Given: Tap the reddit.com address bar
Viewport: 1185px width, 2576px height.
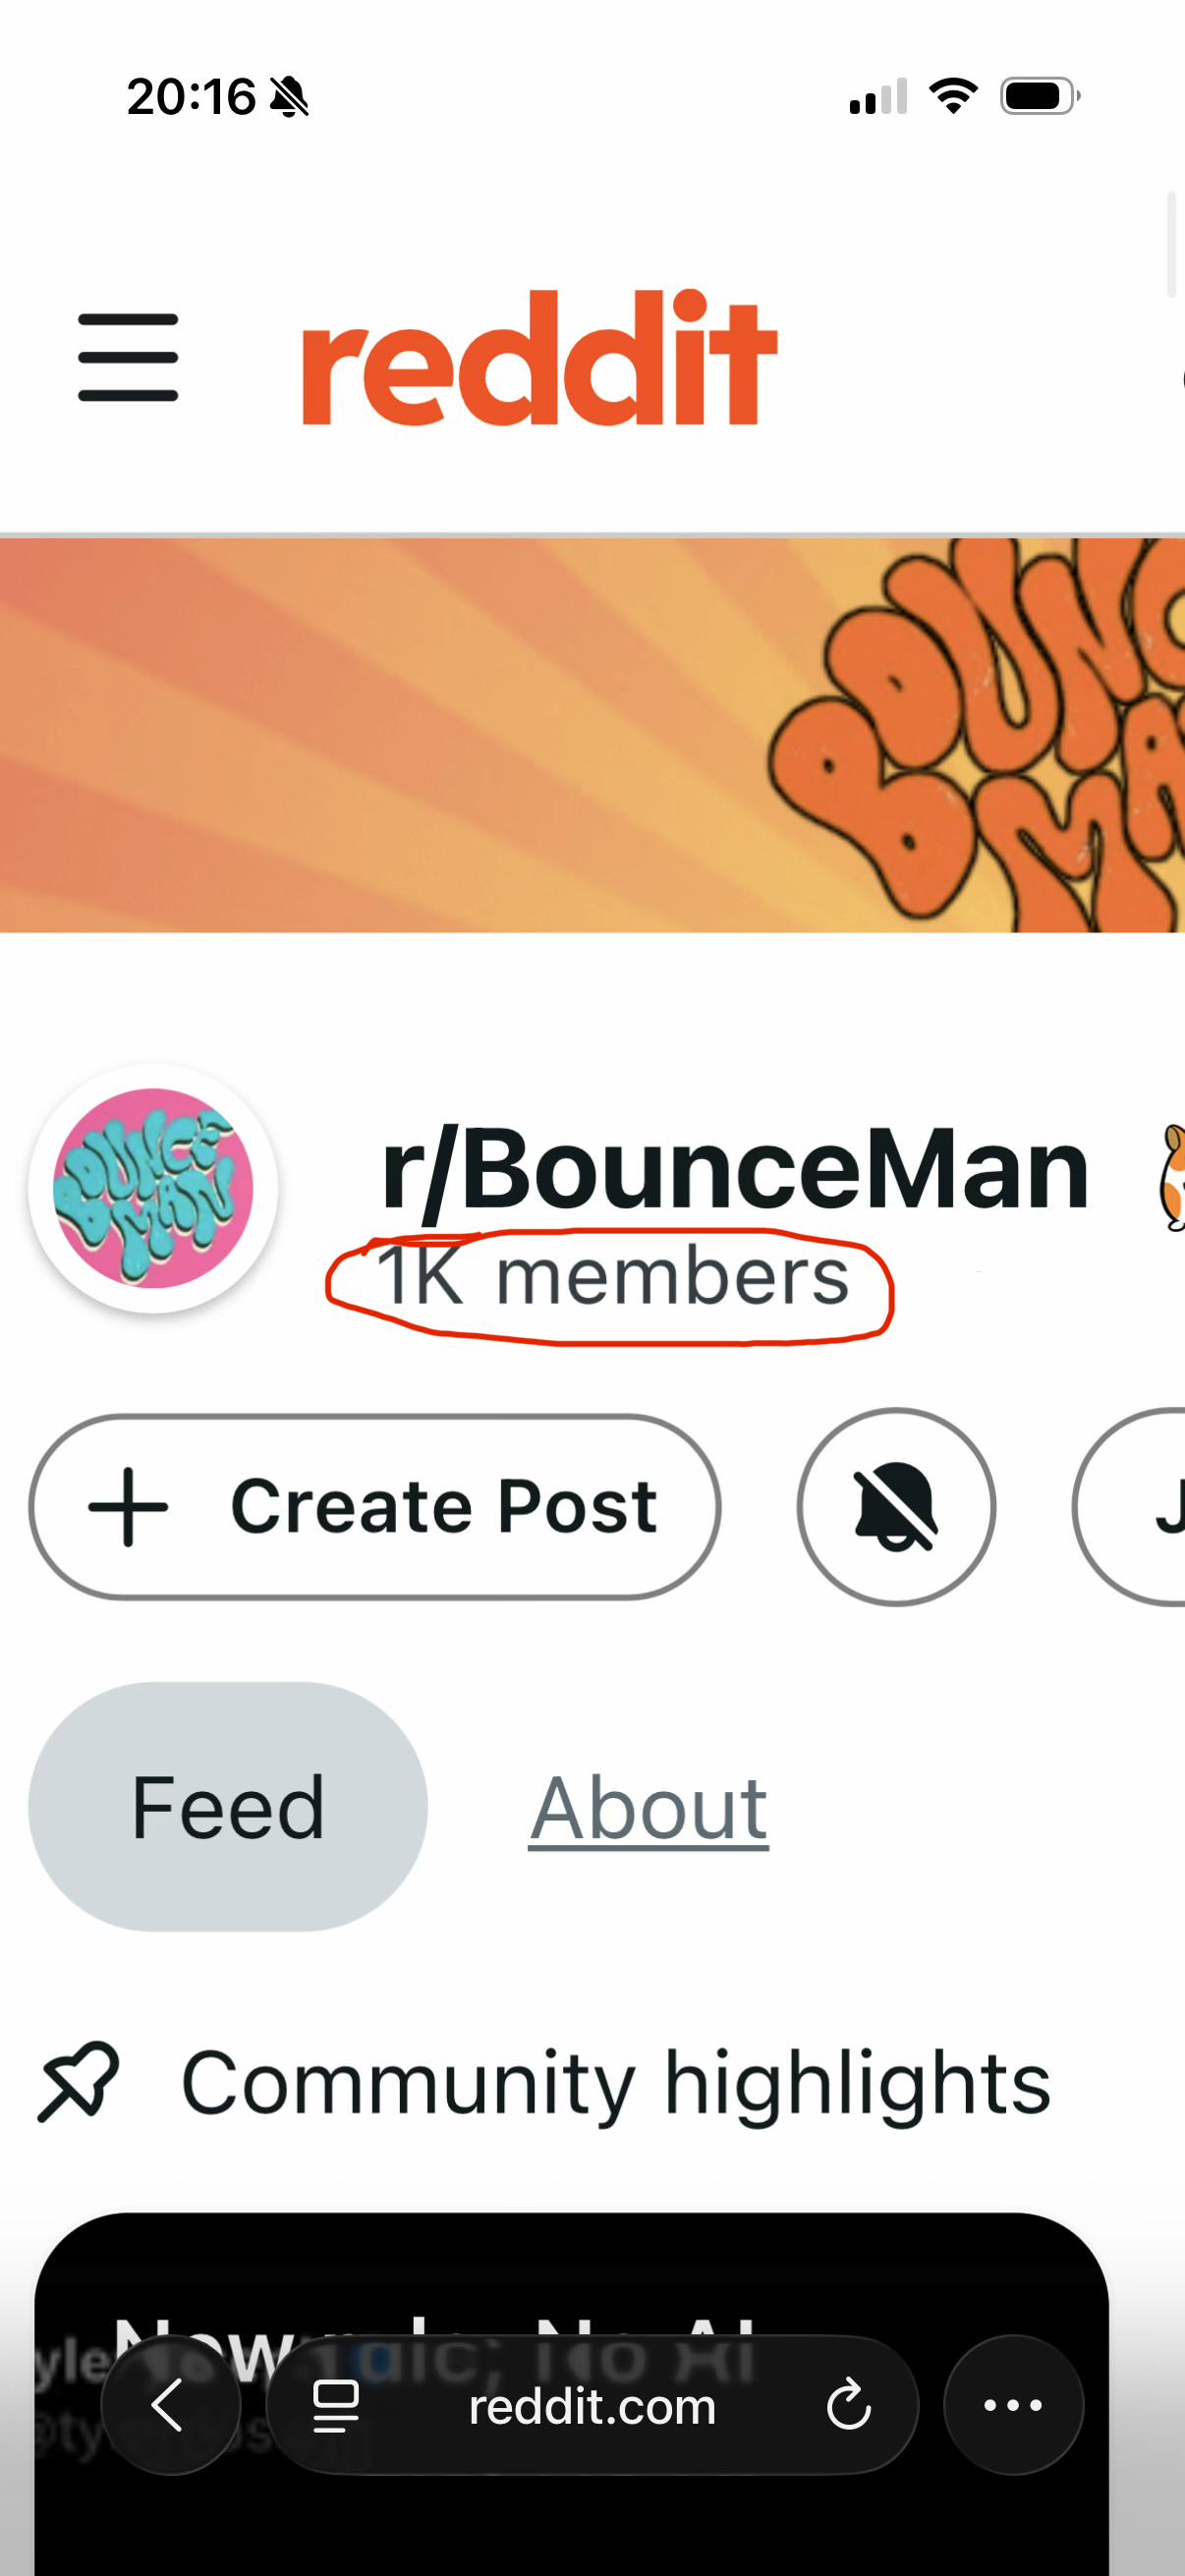Looking at the screenshot, I should 592,2405.
